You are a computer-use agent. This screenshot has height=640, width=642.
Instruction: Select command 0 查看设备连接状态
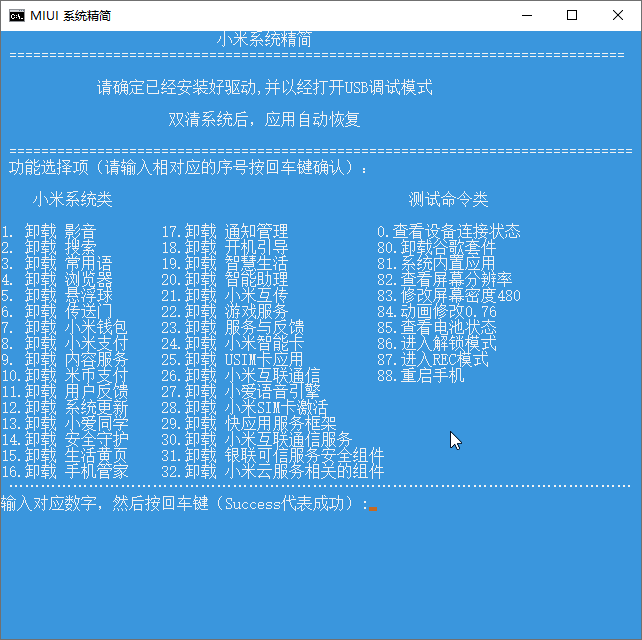coord(449,232)
